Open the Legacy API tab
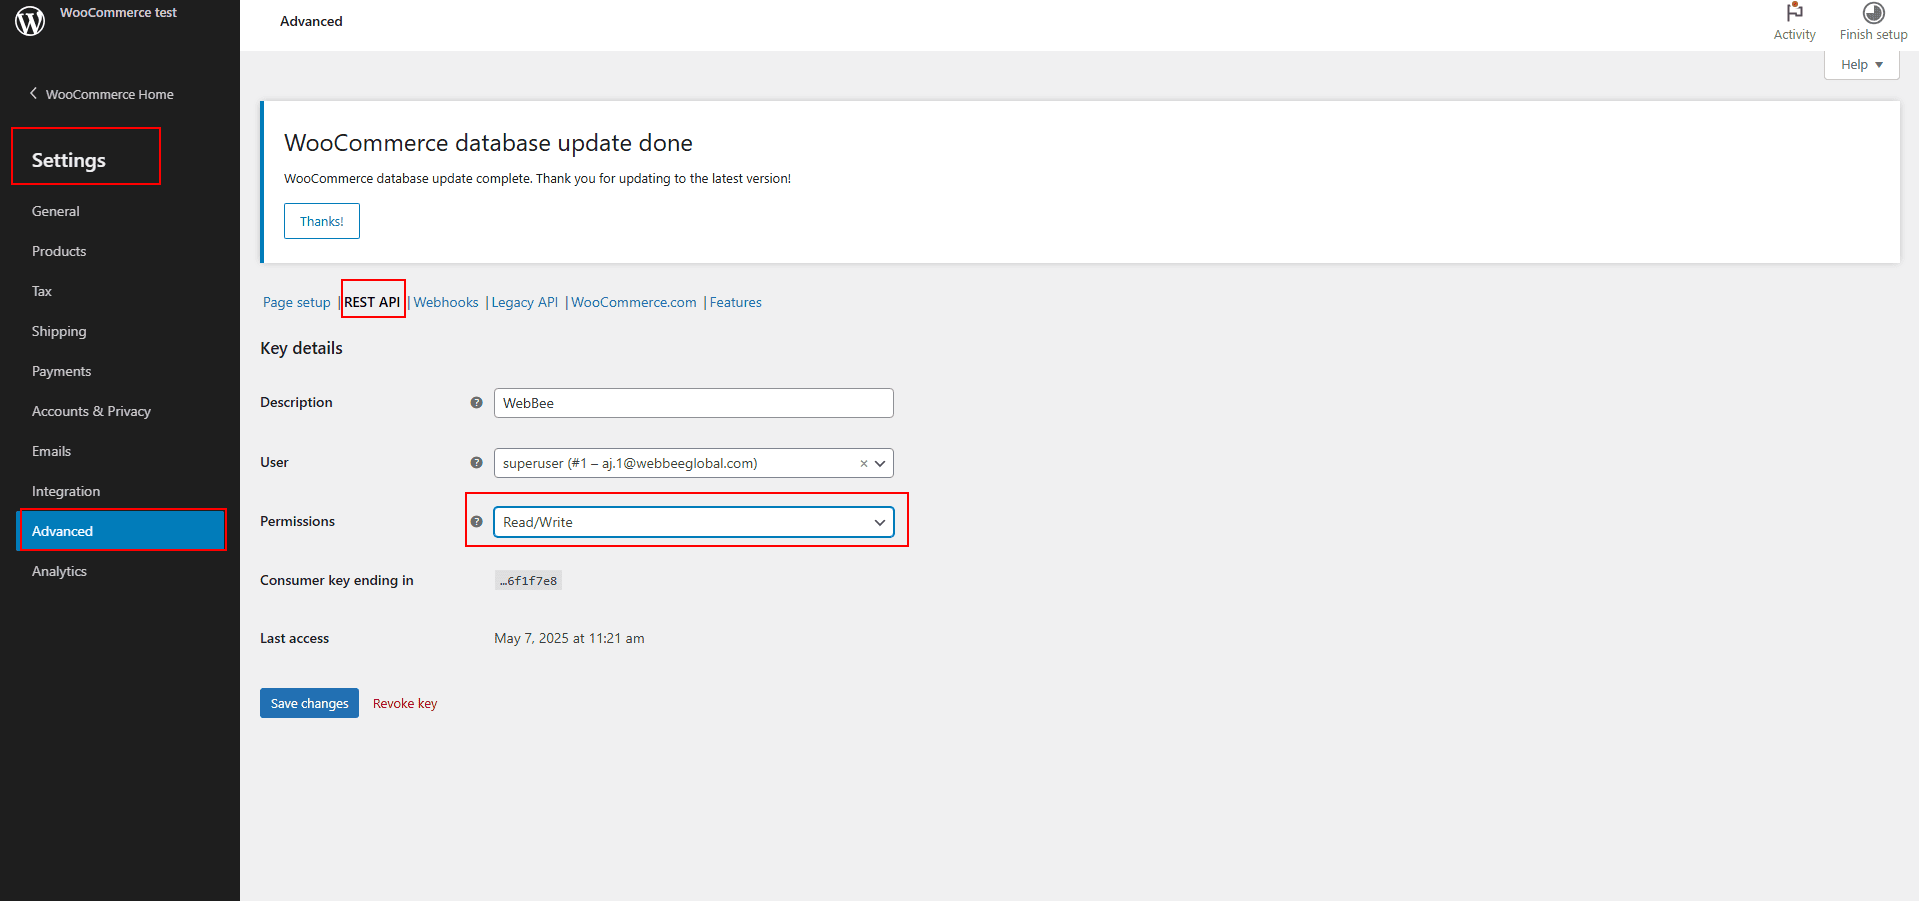Image resolution: width=1919 pixels, height=901 pixels. point(524,303)
